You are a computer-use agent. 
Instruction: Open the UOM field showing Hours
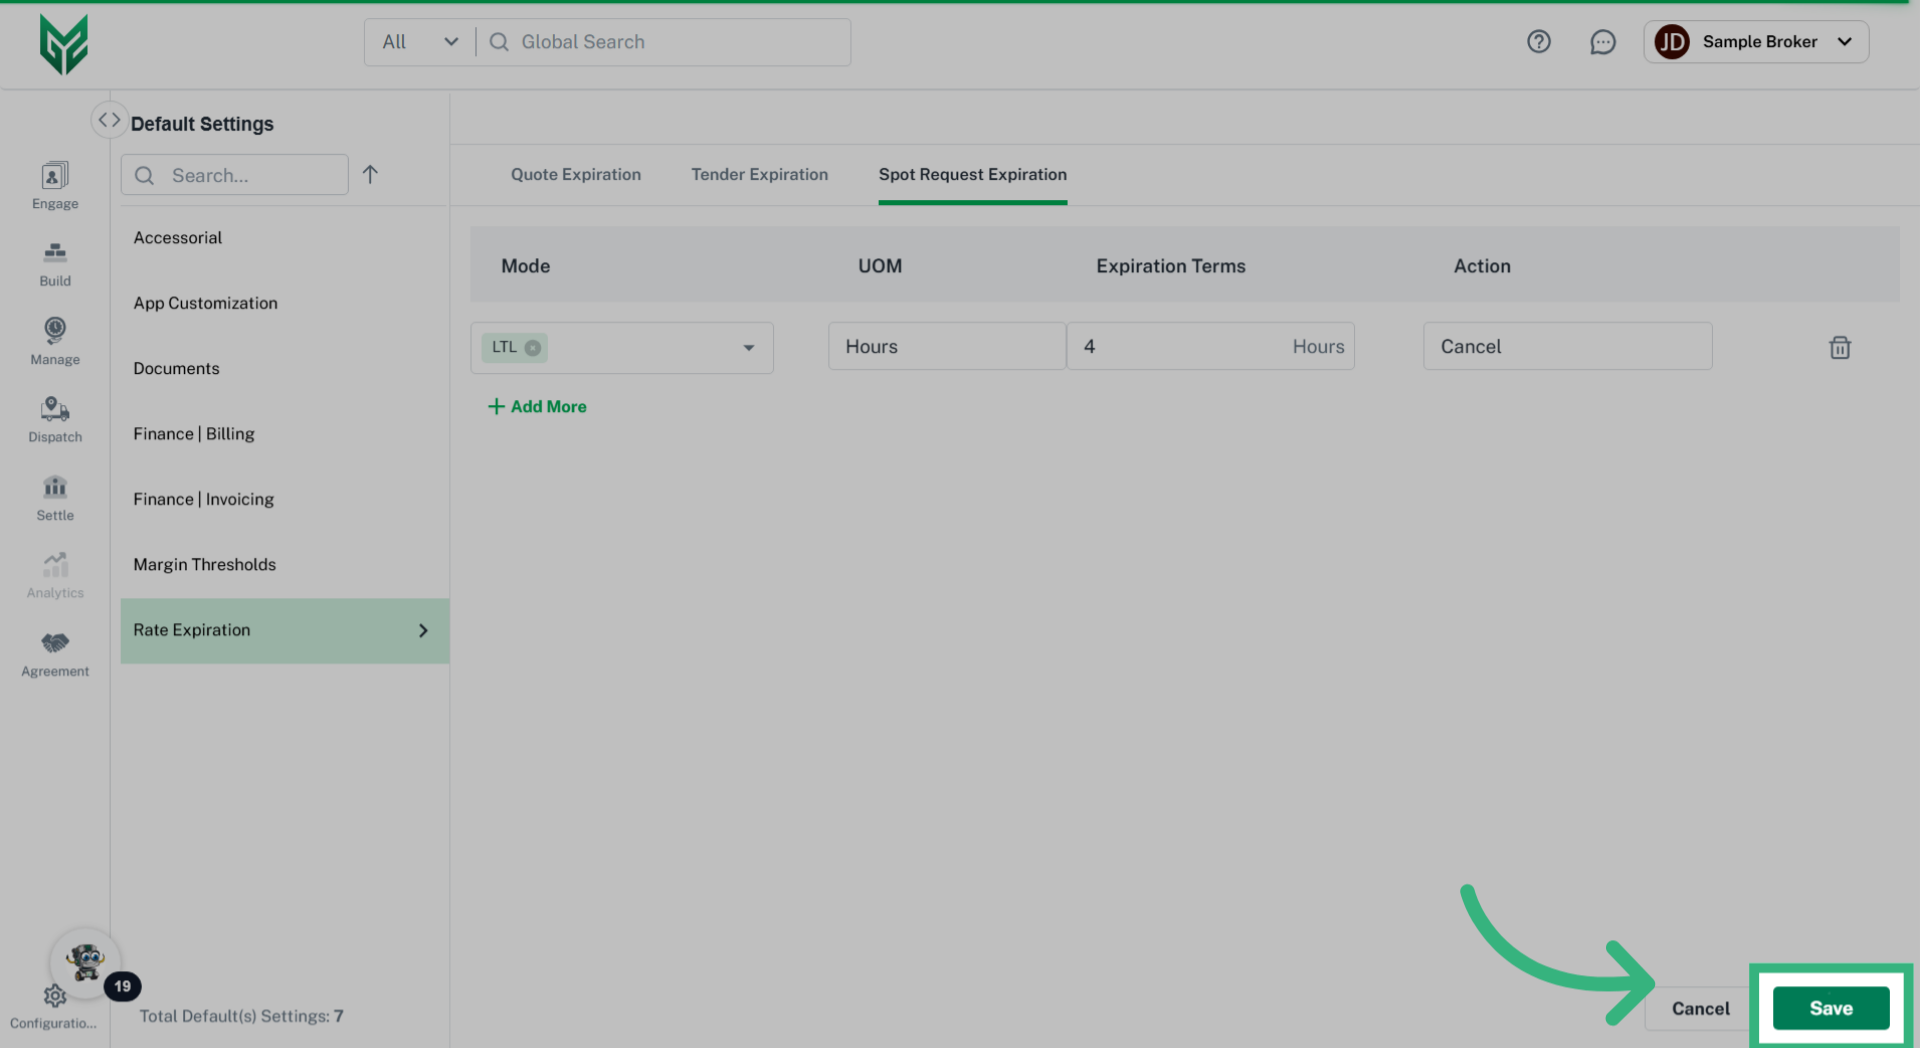coord(947,346)
